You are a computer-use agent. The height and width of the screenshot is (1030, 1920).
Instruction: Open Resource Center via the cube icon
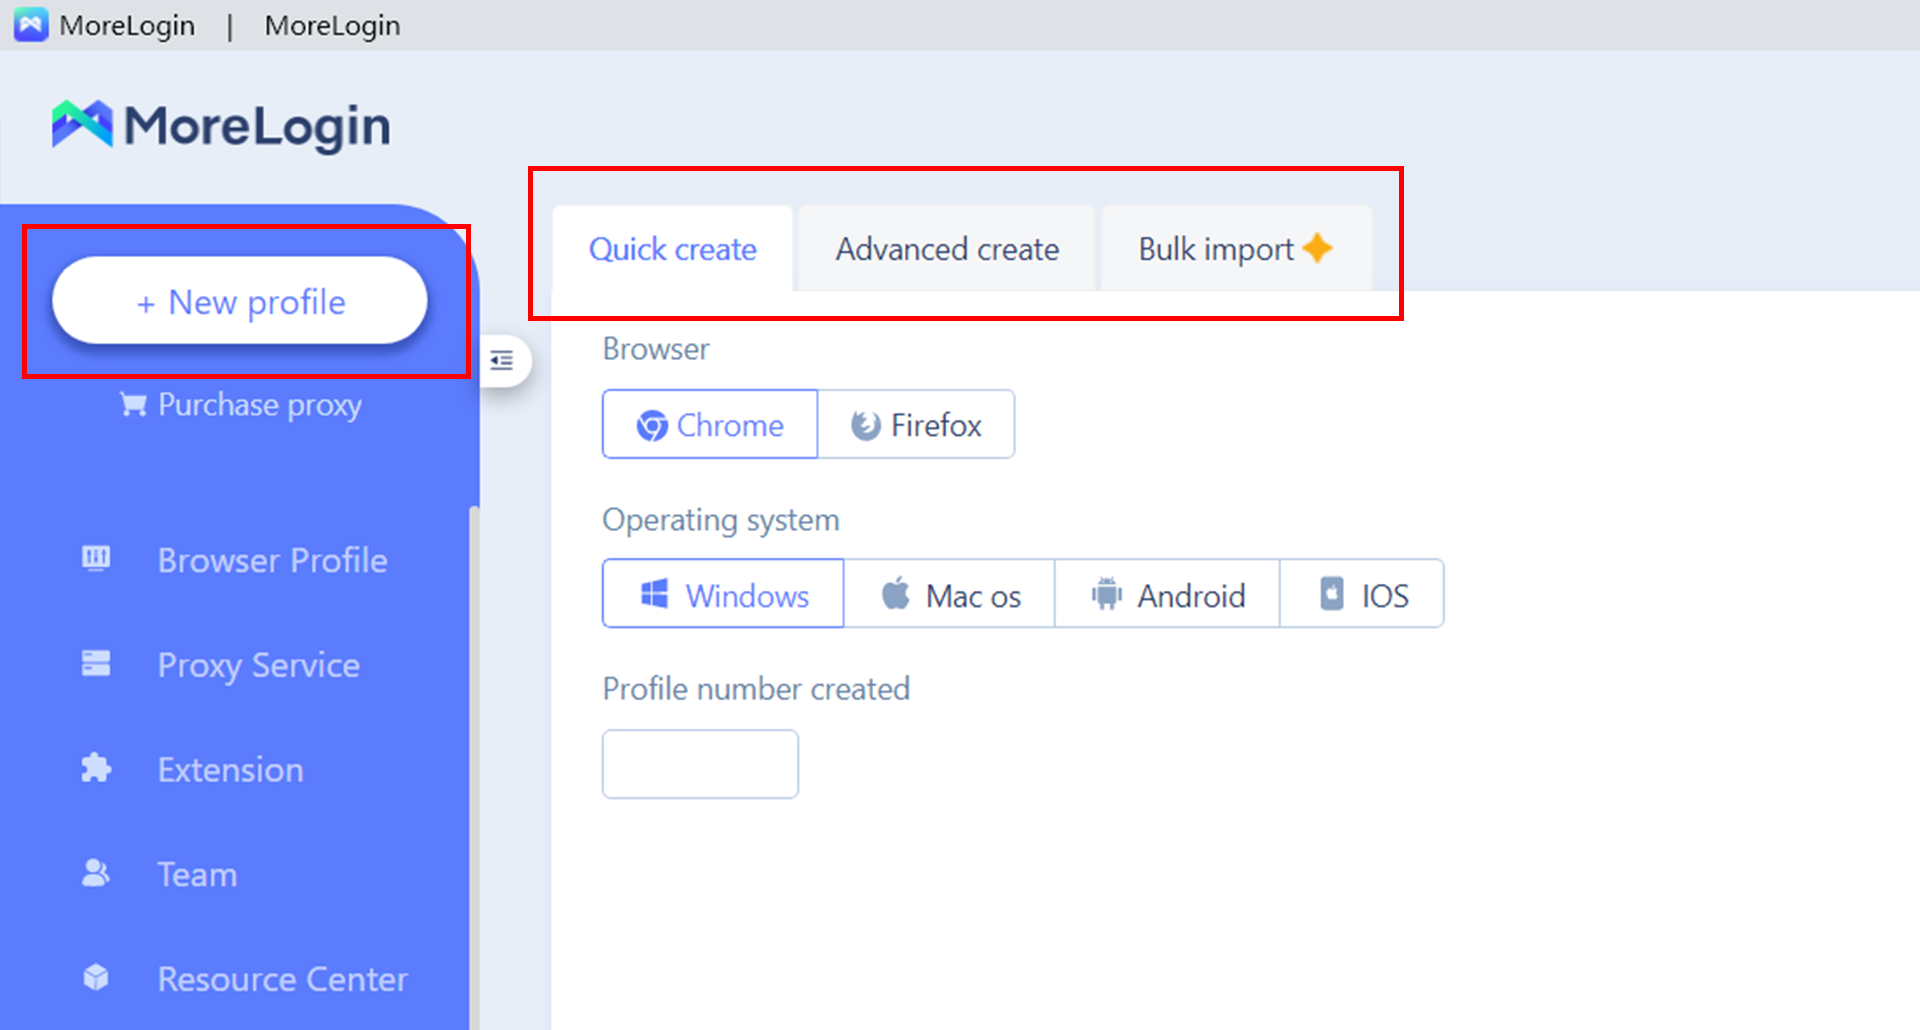coord(95,978)
